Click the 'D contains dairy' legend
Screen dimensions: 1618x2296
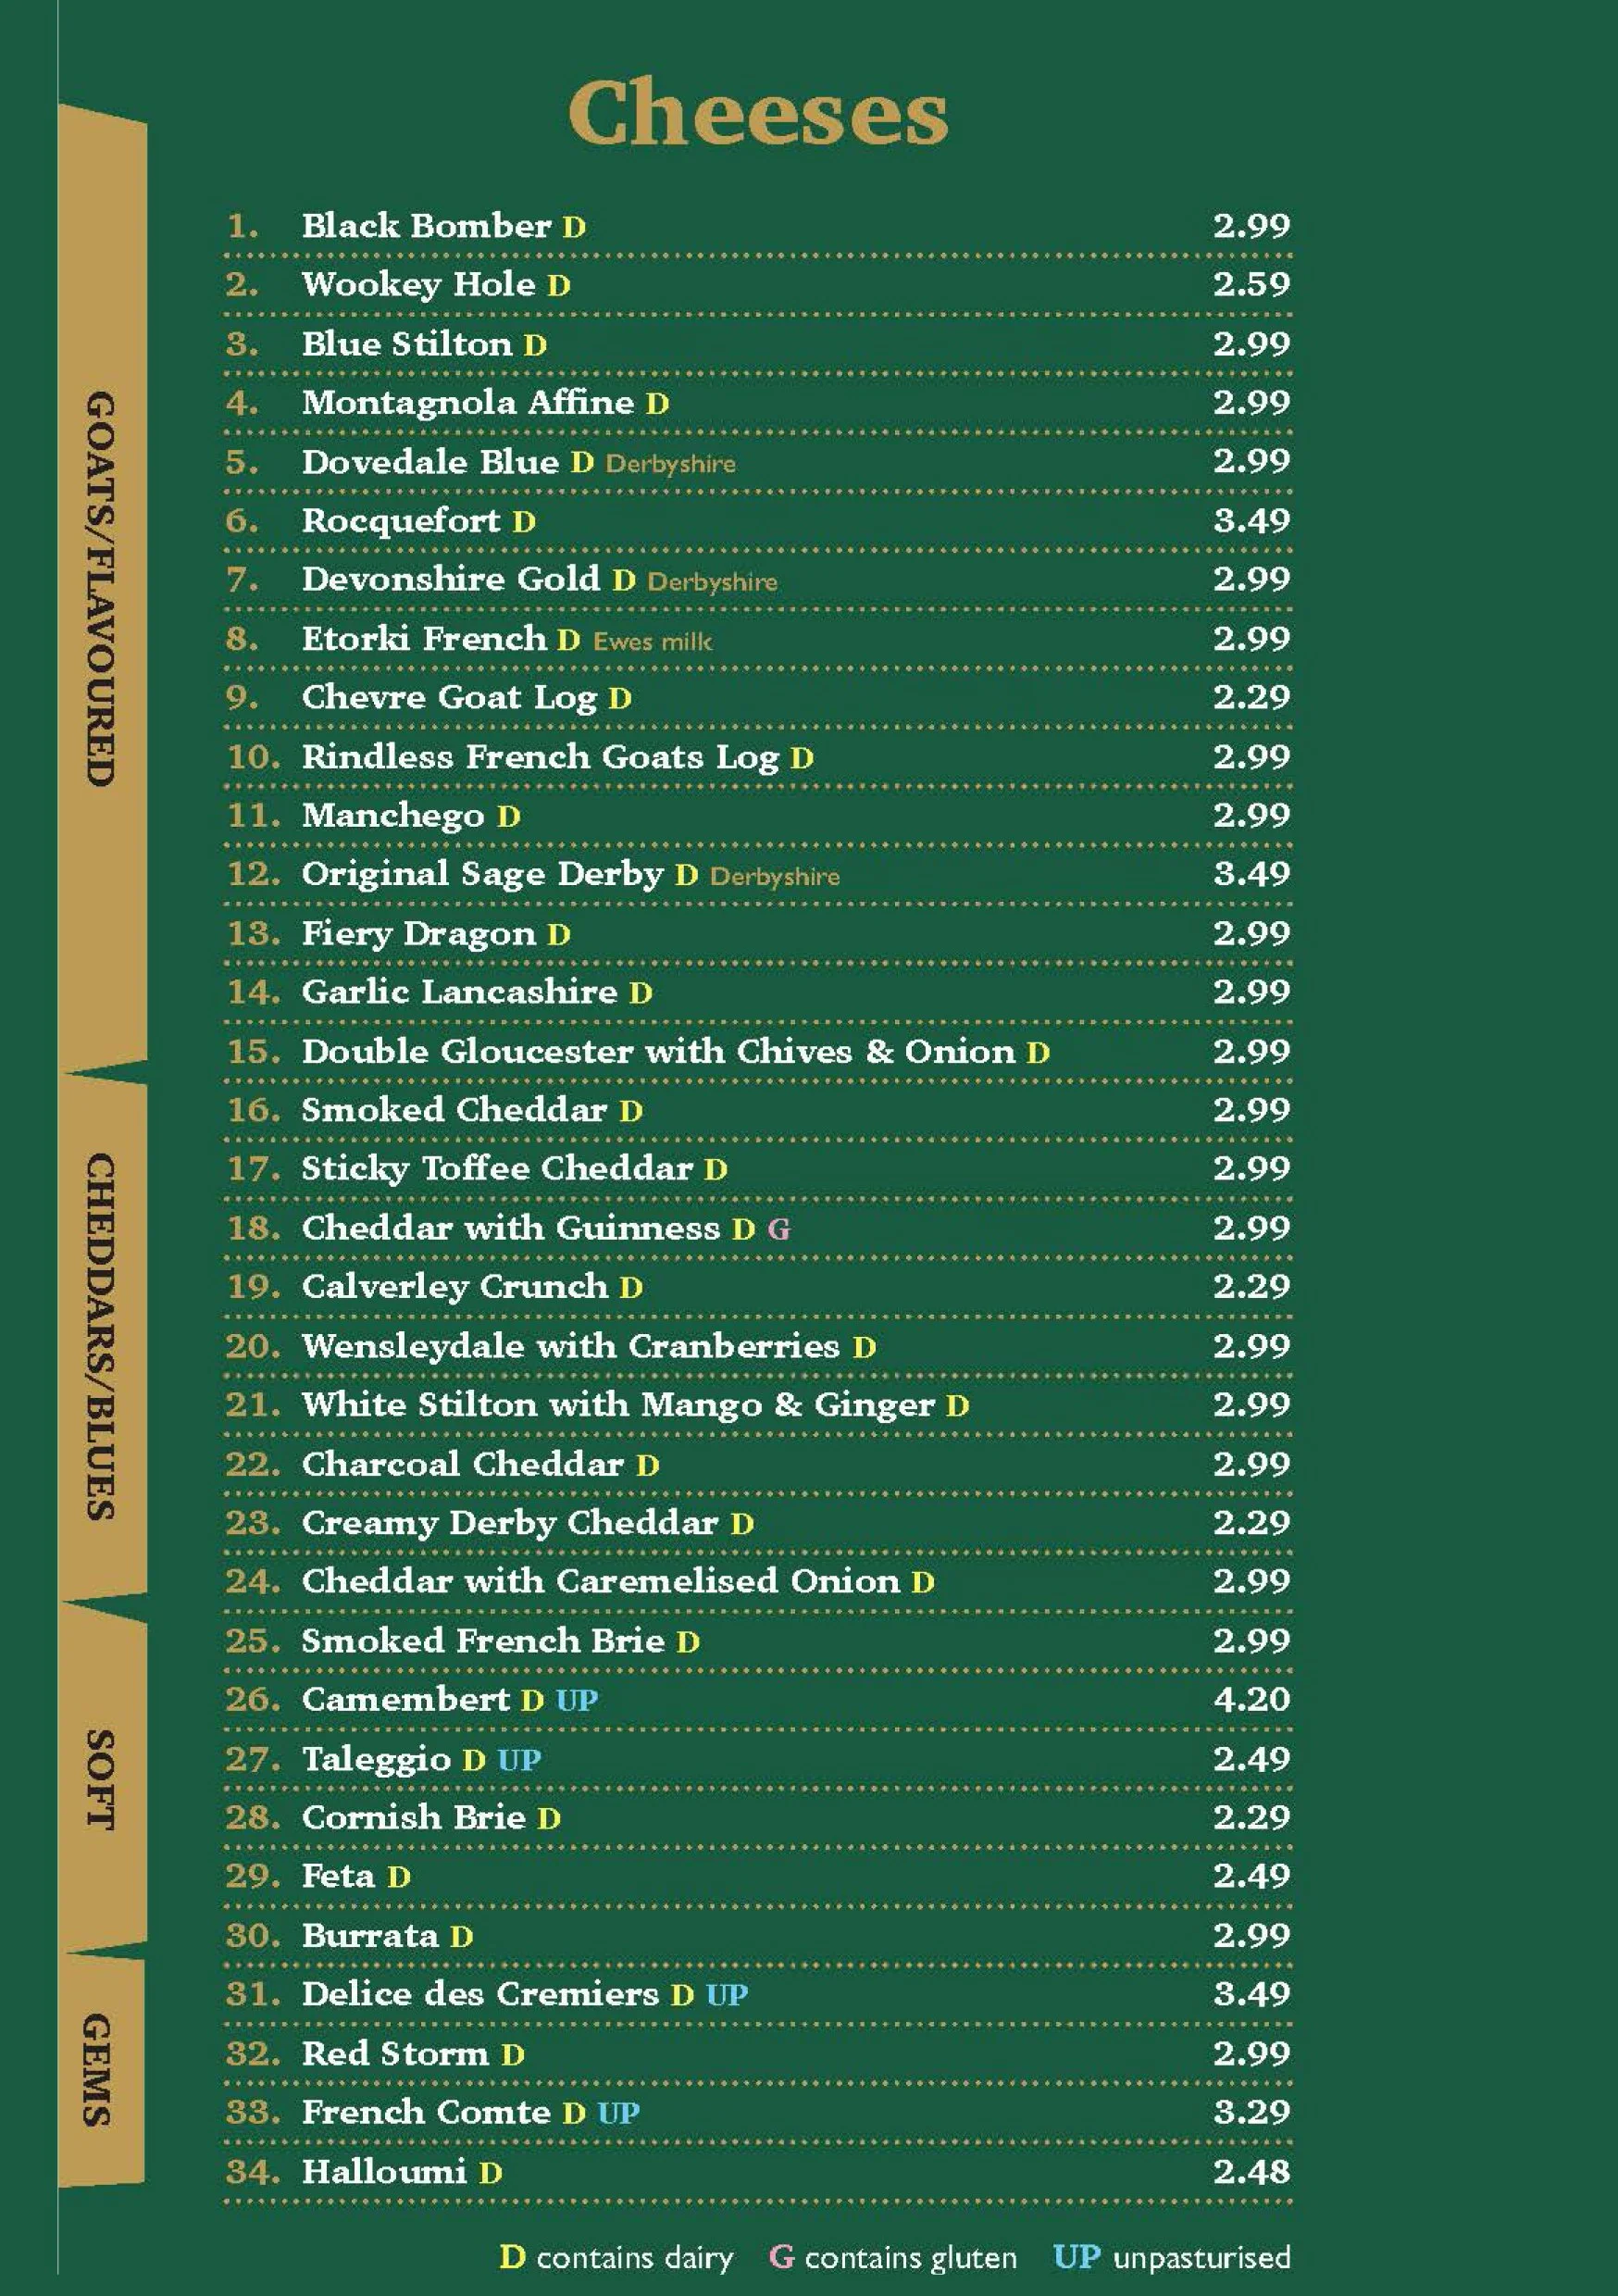point(616,2259)
